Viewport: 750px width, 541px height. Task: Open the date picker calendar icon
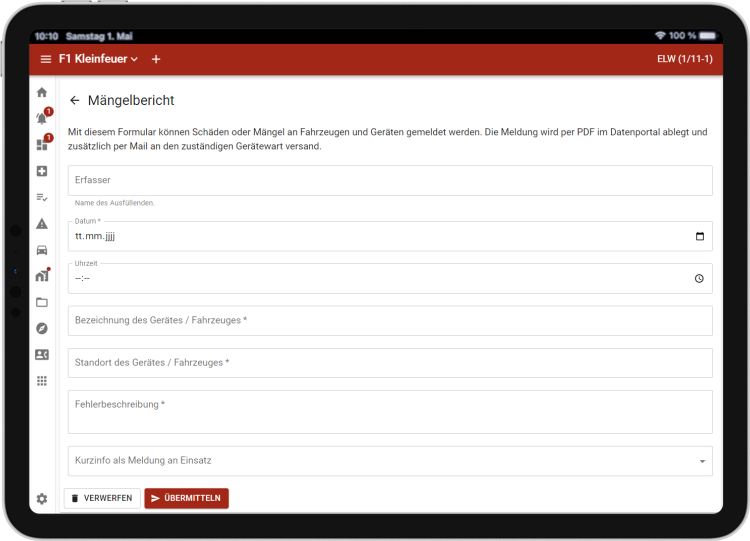click(x=699, y=237)
